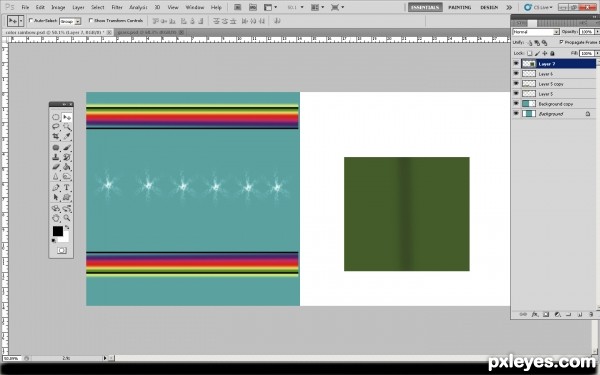Select the Custom Shape tool
Screen dimensions: 600x375
67,197
